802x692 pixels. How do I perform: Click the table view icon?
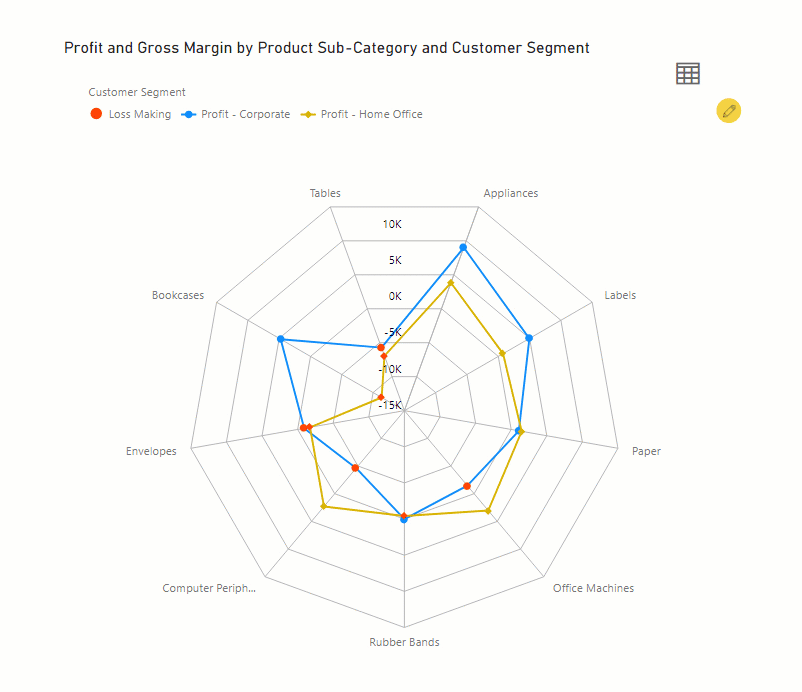click(688, 73)
